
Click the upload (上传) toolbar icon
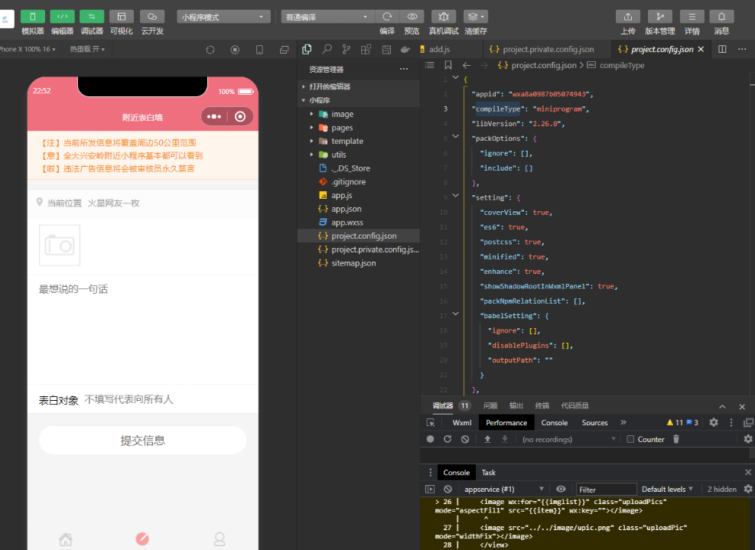click(627, 17)
